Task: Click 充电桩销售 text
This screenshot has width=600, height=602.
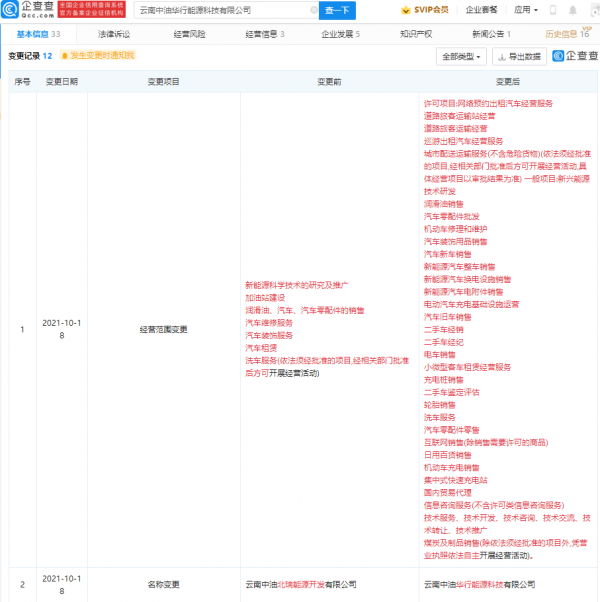Action: [x=444, y=380]
